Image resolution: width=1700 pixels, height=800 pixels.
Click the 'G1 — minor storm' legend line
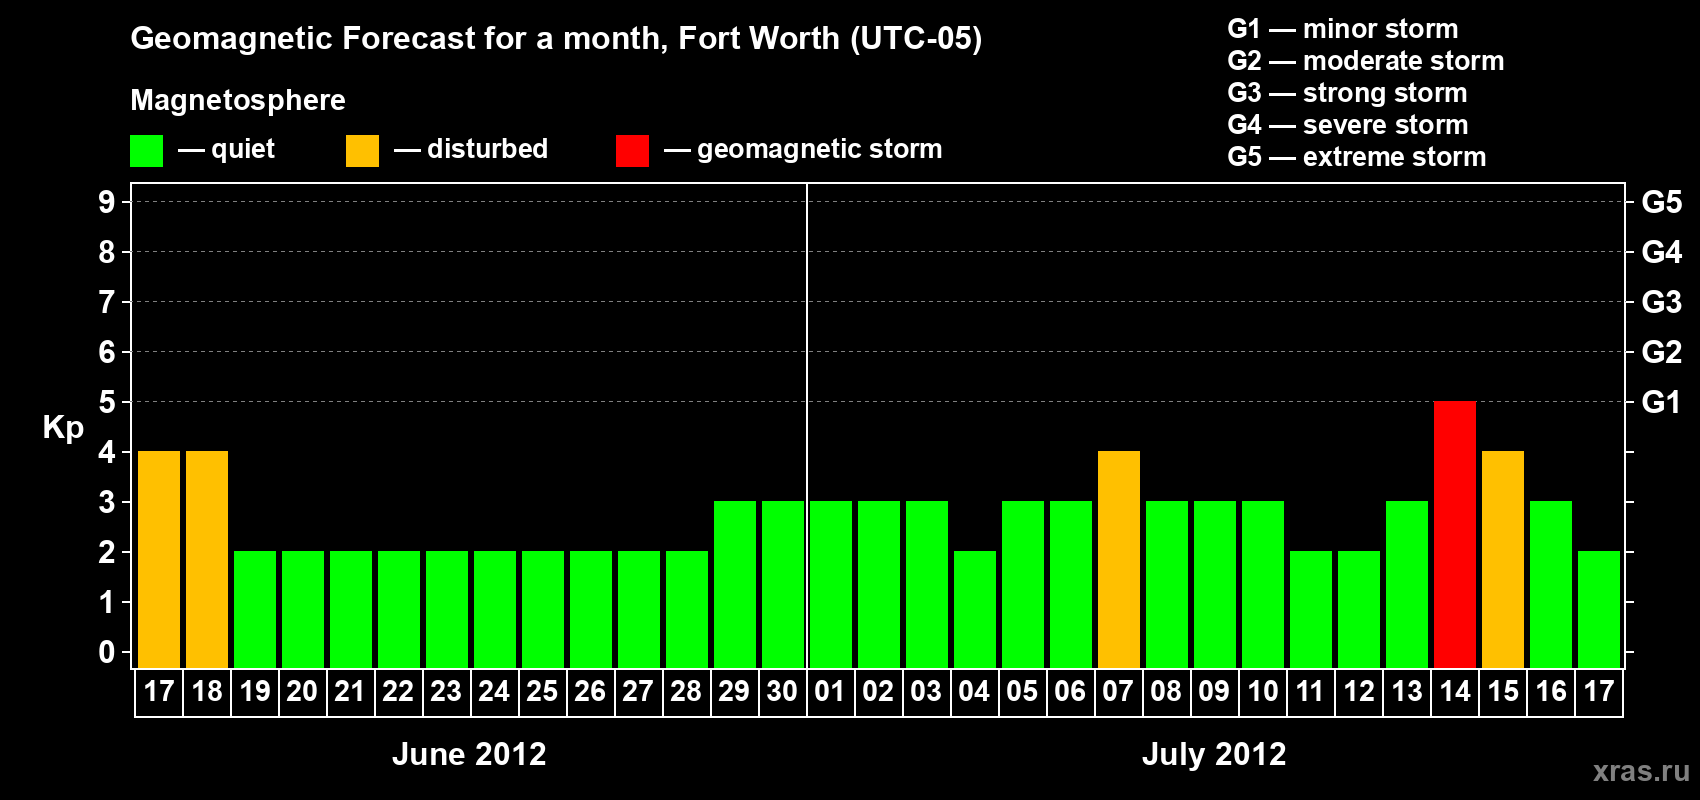click(1343, 29)
